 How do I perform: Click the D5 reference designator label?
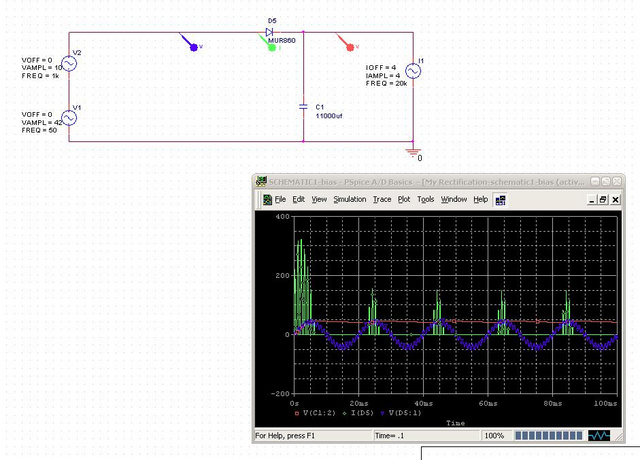tap(272, 21)
